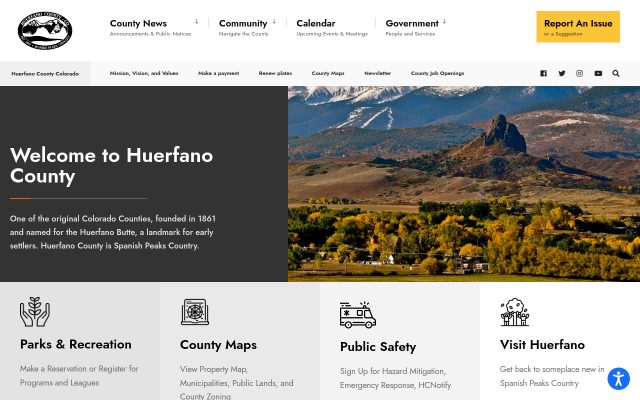
Task: Click 'People and Services' subtitle
Action: 410,34
